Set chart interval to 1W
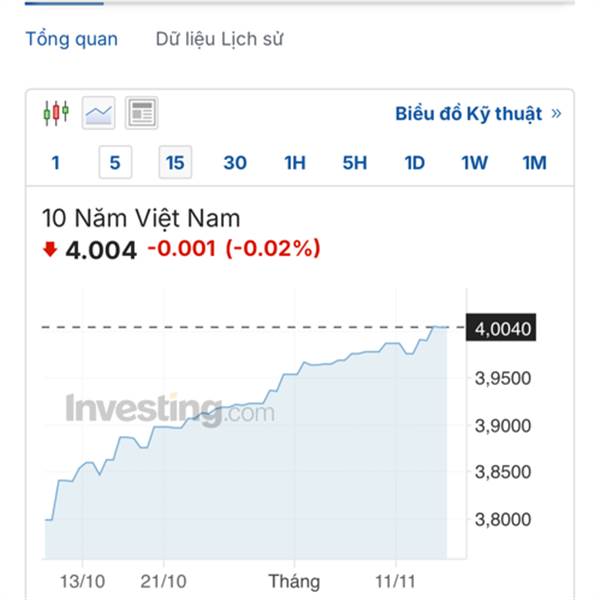This screenshot has width=600, height=600. point(475,162)
